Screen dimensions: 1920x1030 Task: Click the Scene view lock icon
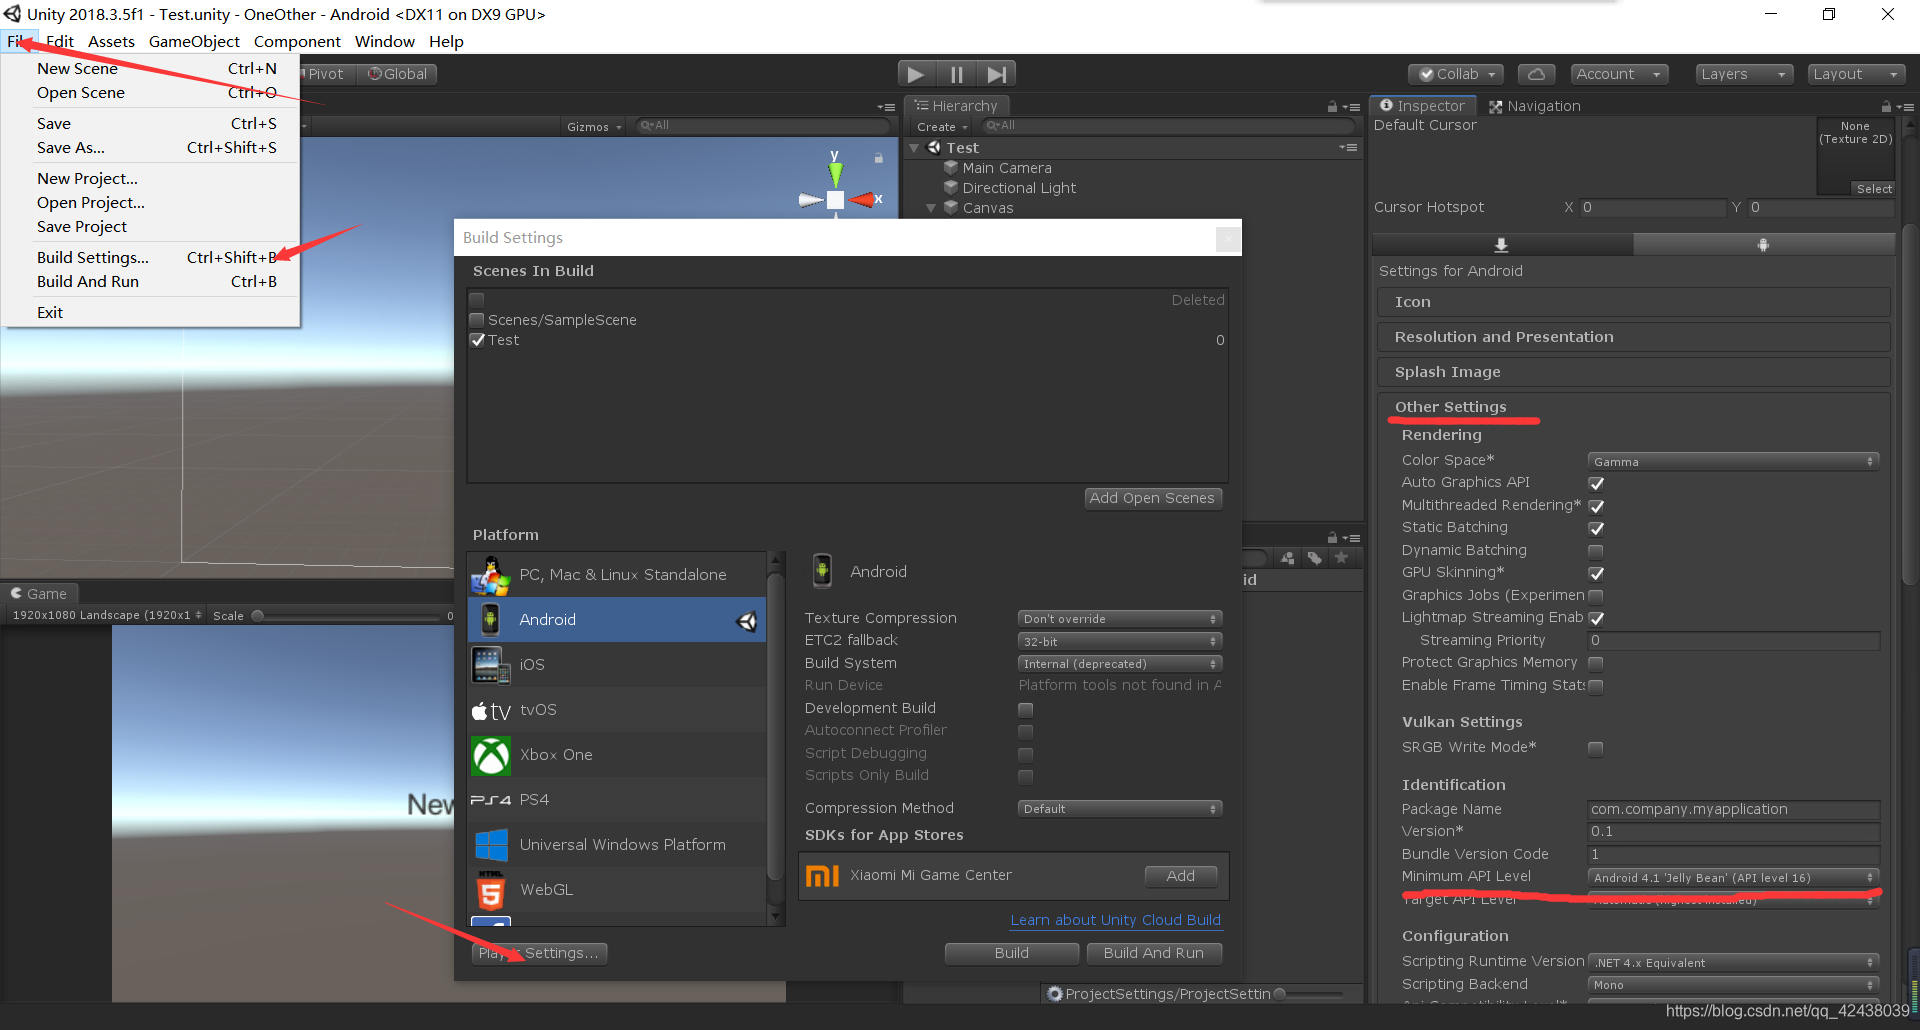[879, 158]
